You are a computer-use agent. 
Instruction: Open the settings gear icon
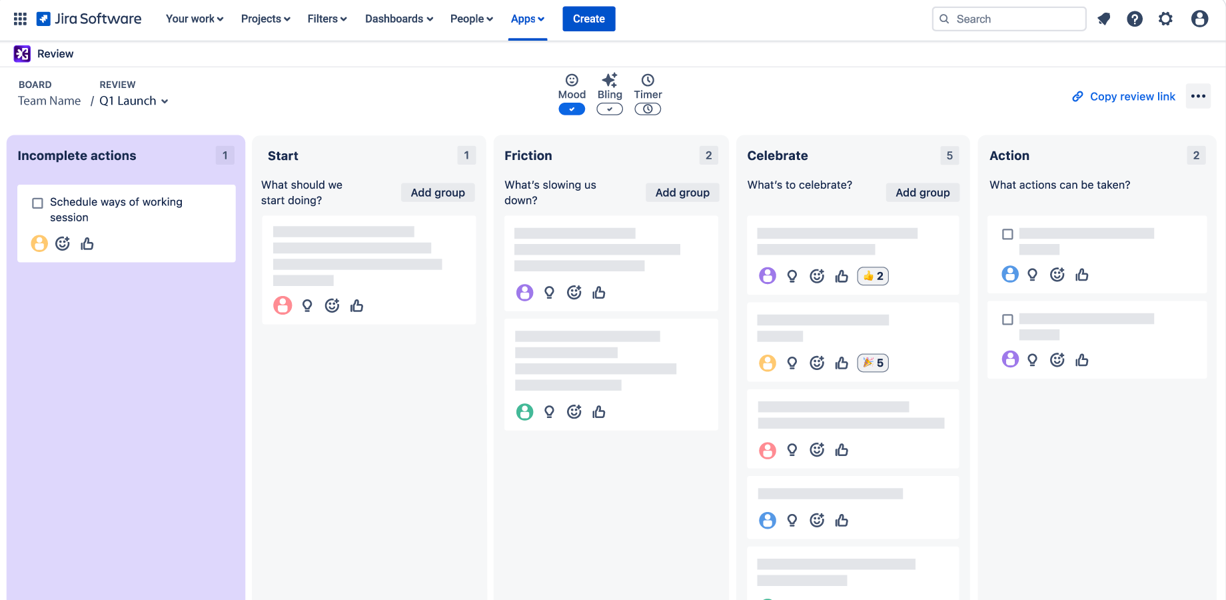(x=1166, y=19)
